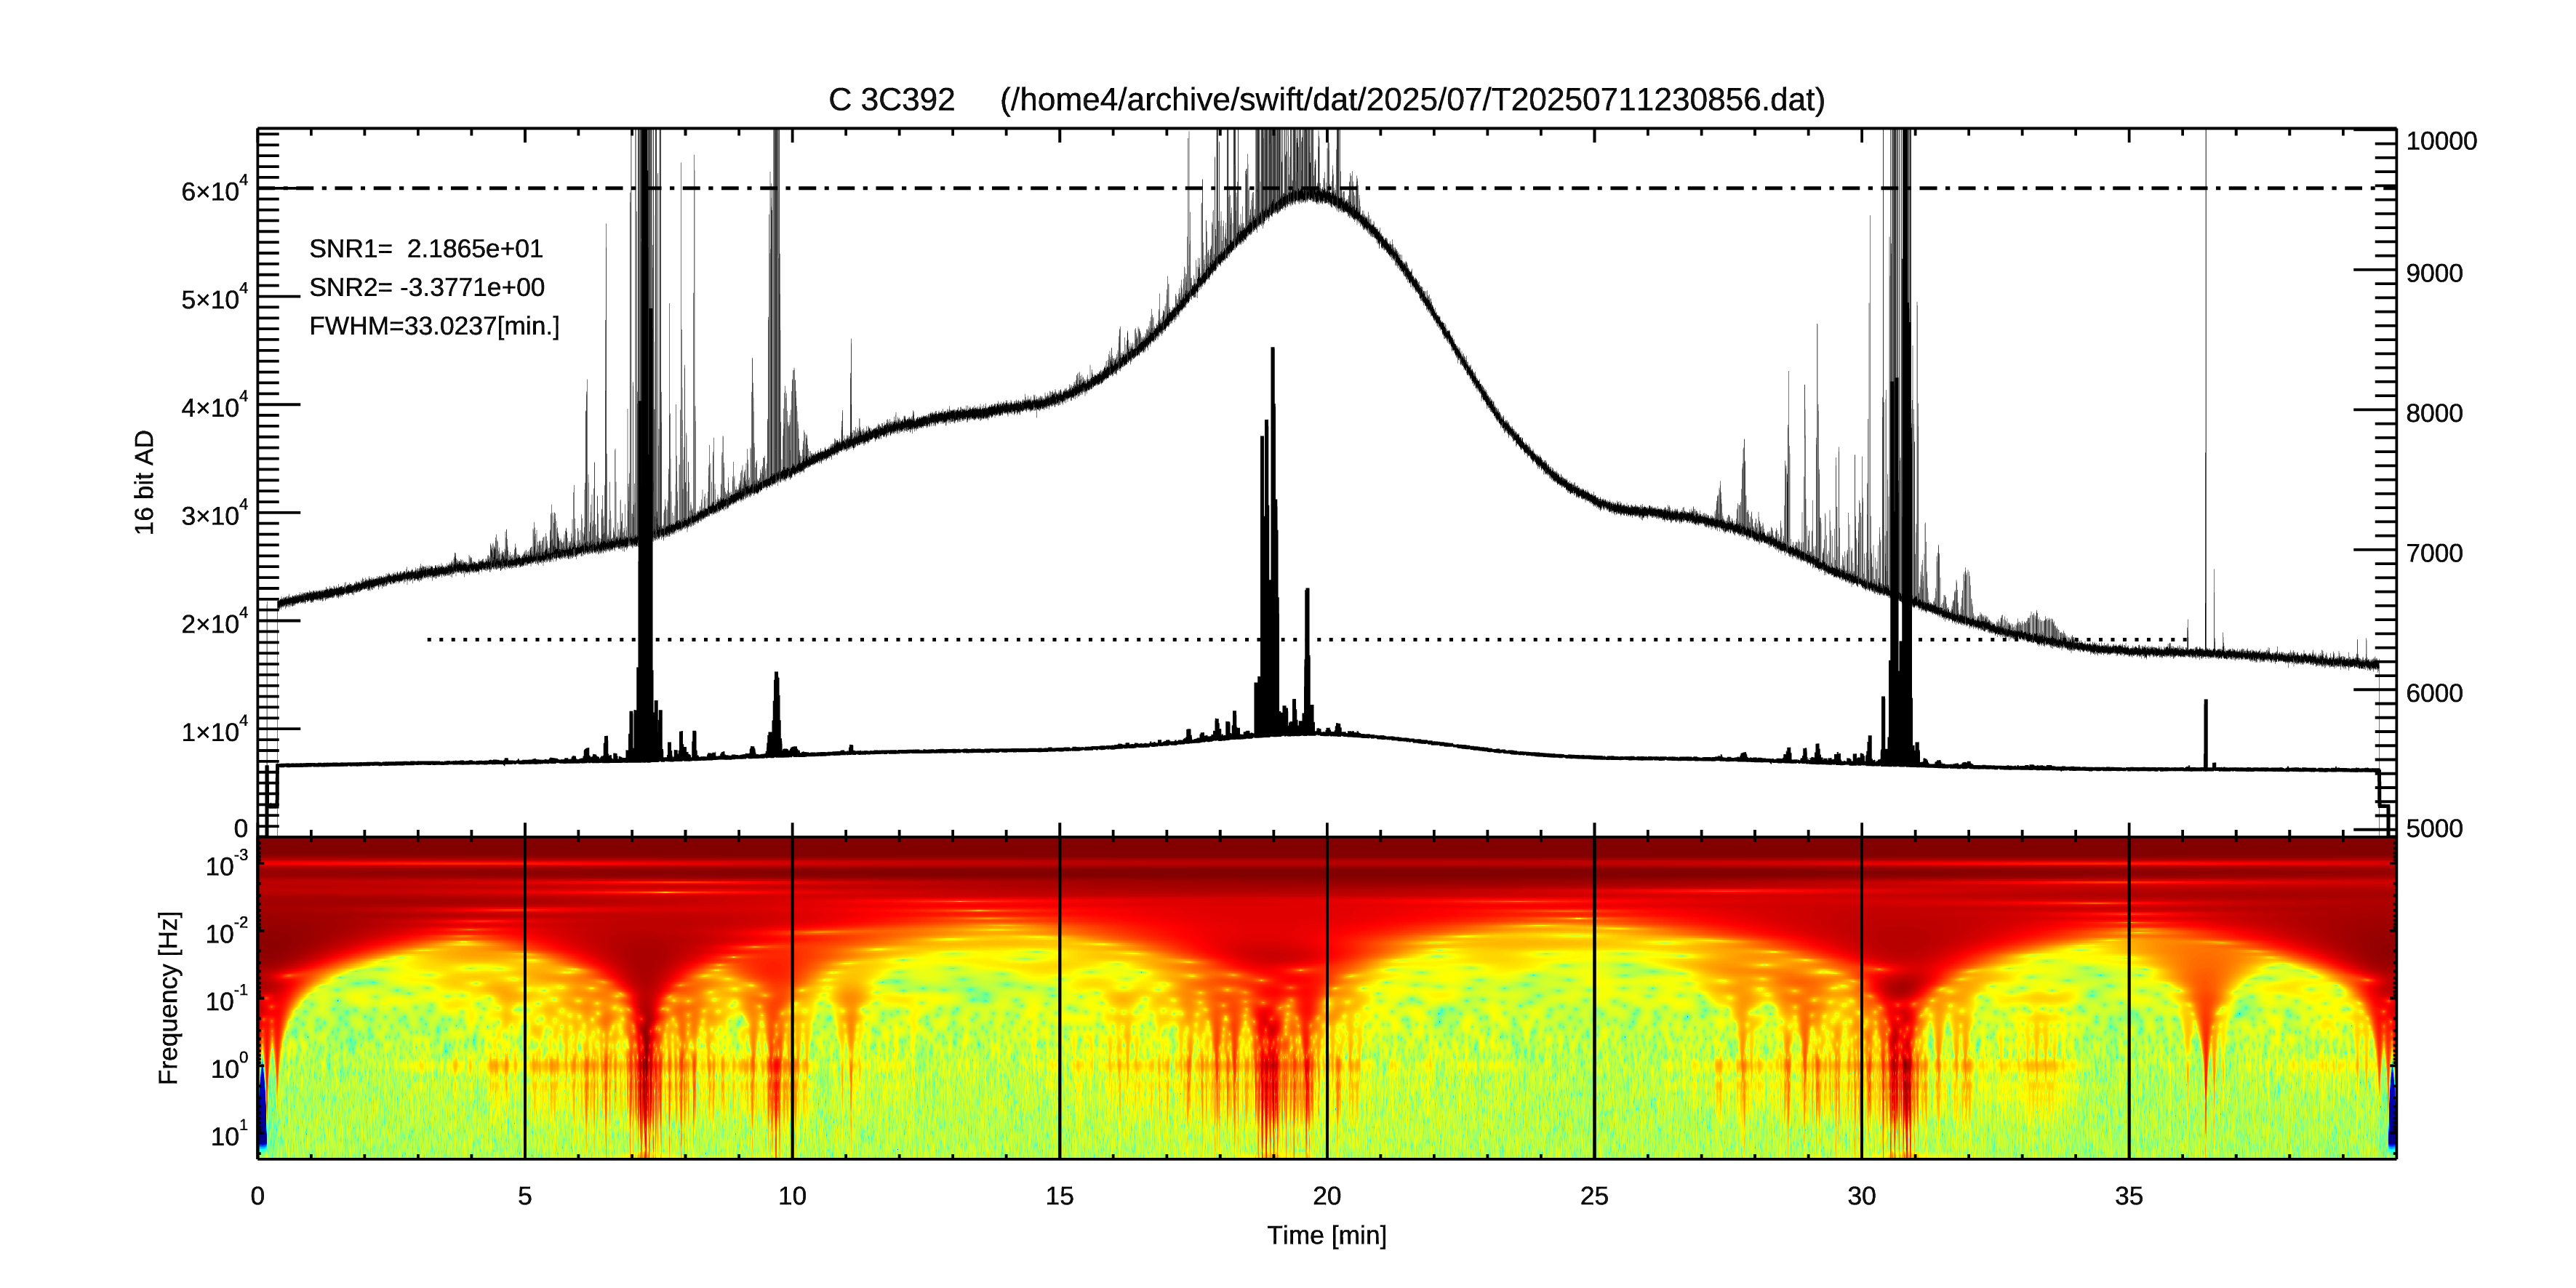
Task: Click the isolated lower spike near 36.5 minutes
Action: pyautogui.click(x=2206, y=734)
